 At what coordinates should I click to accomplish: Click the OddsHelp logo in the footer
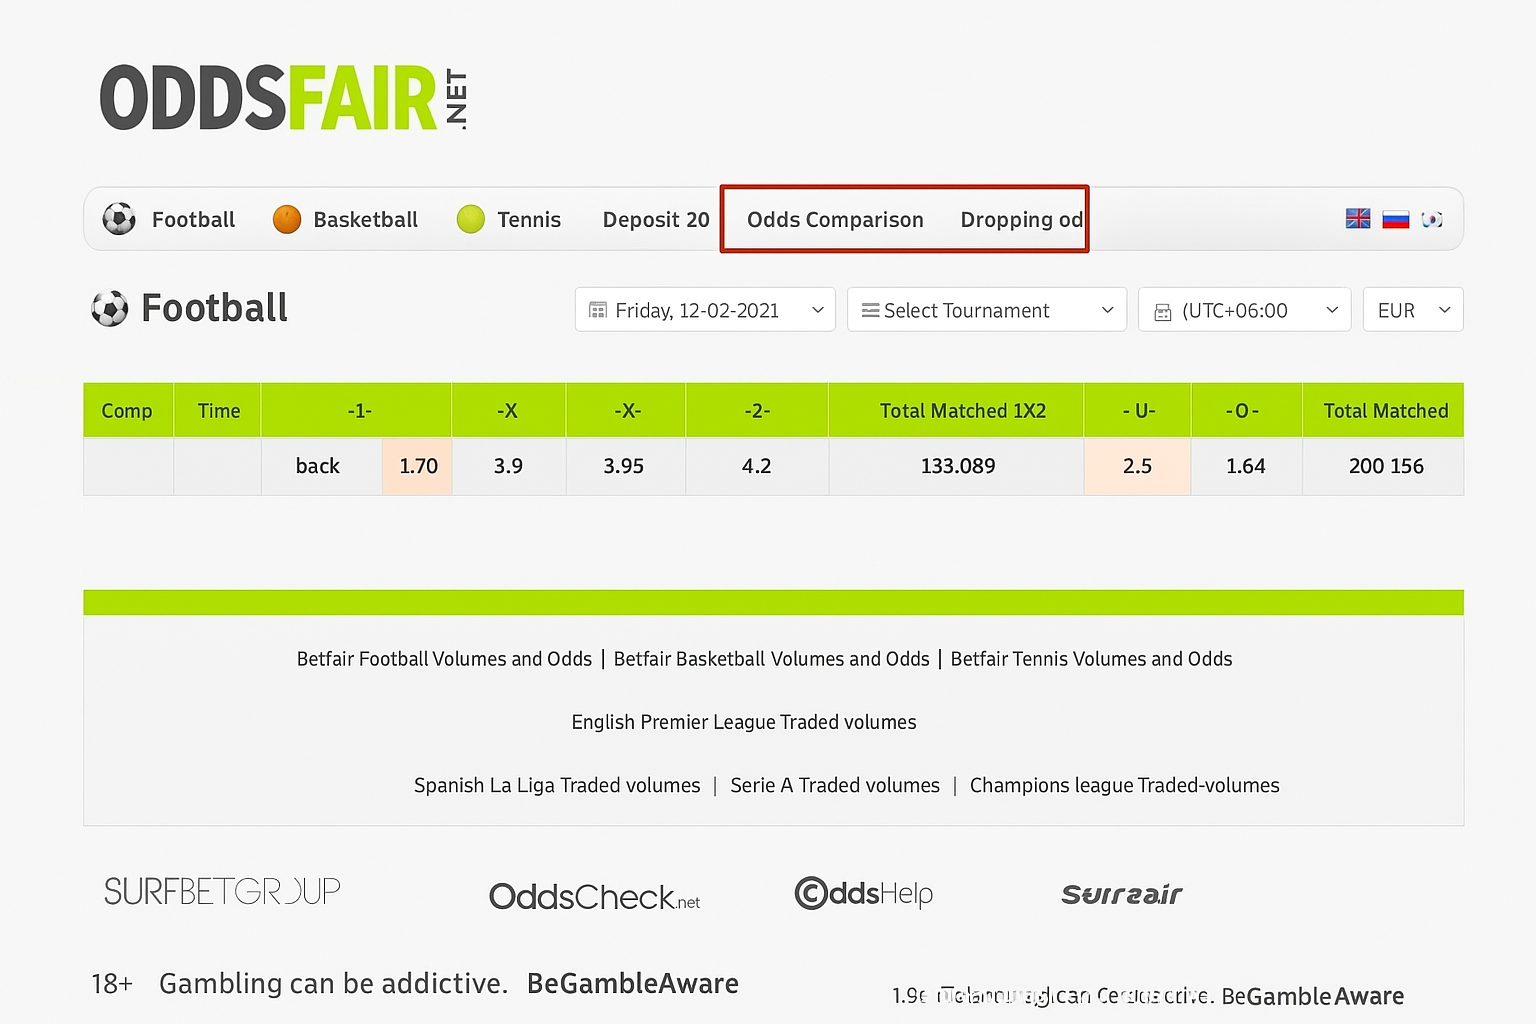pyautogui.click(x=862, y=893)
